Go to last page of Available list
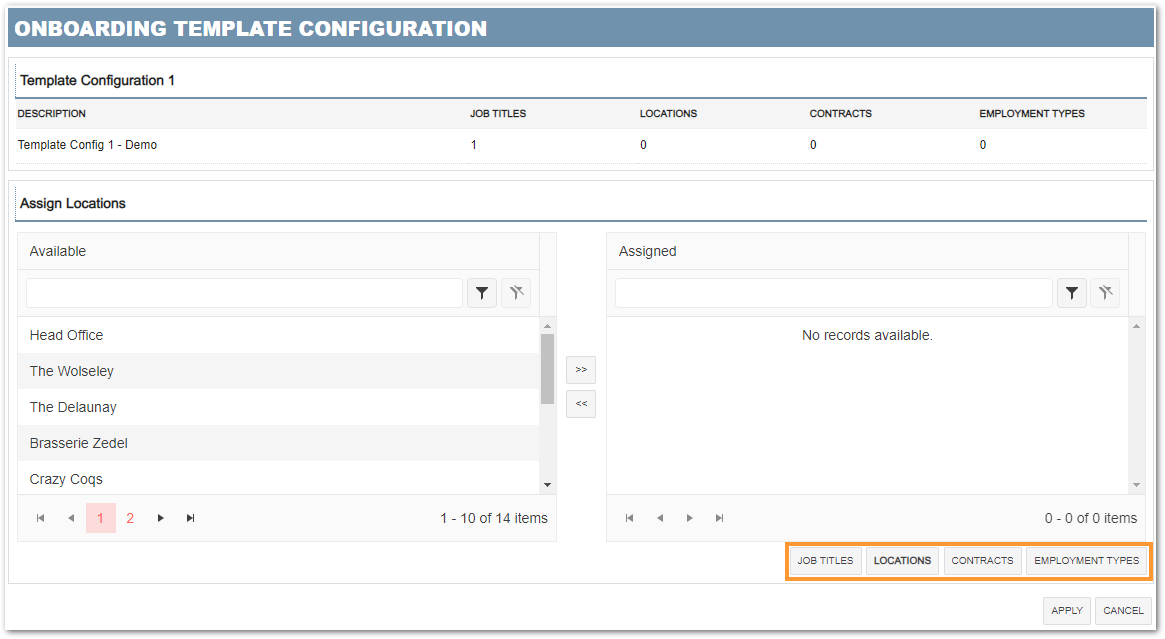Image resolution: width=1165 pixels, height=639 pixels. coord(190,518)
